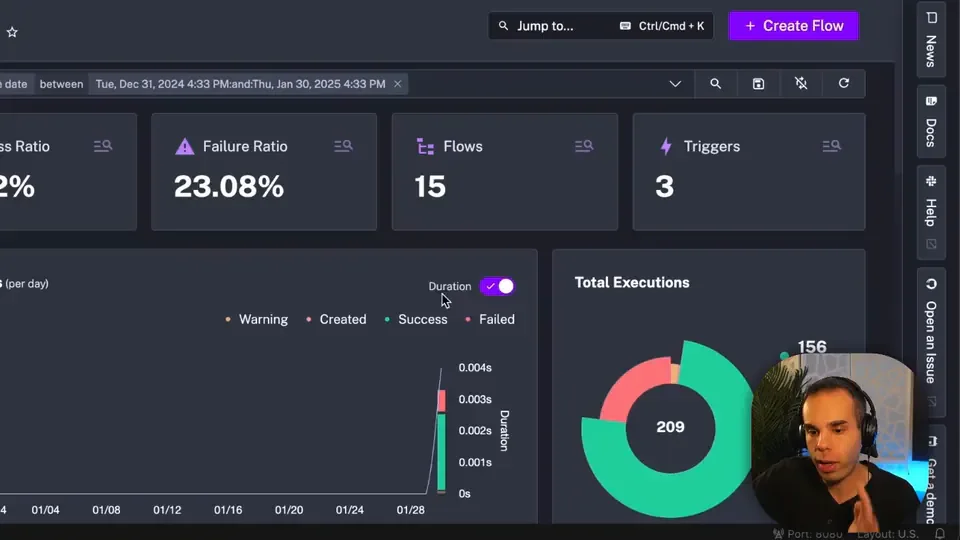Toggle Success series in chart legend
The height and width of the screenshot is (540, 960).
point(416,319)
